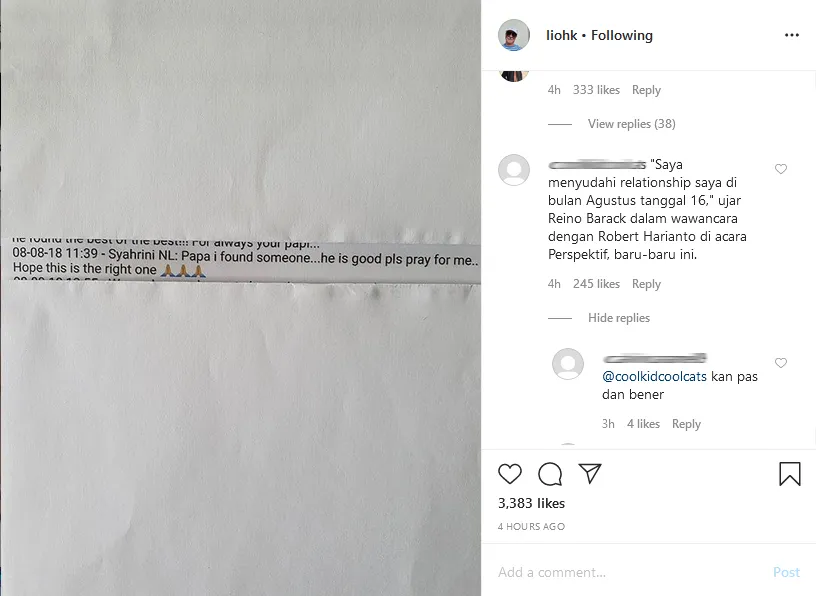Image resolution: width=816 pixels, height=596 pixels.
Task: Expand View replies (38)
Action: pyautogui.click(x=631, y=124)
